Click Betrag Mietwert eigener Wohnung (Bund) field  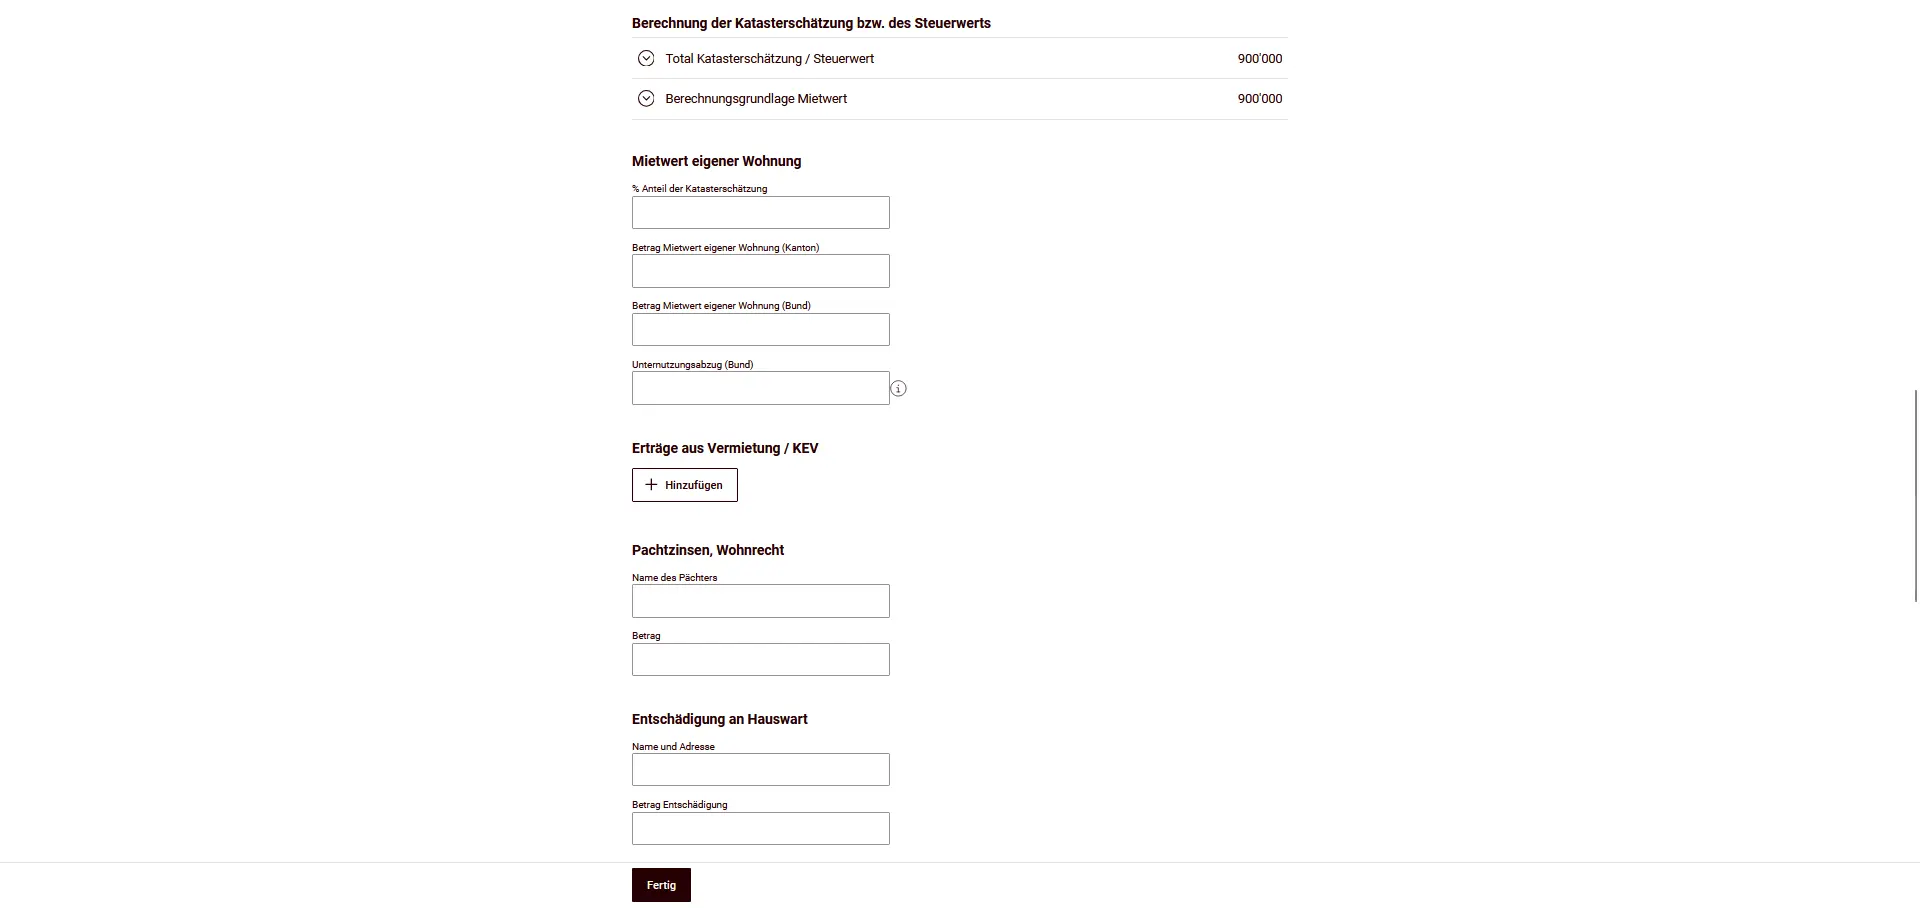[x=760, y=330]
